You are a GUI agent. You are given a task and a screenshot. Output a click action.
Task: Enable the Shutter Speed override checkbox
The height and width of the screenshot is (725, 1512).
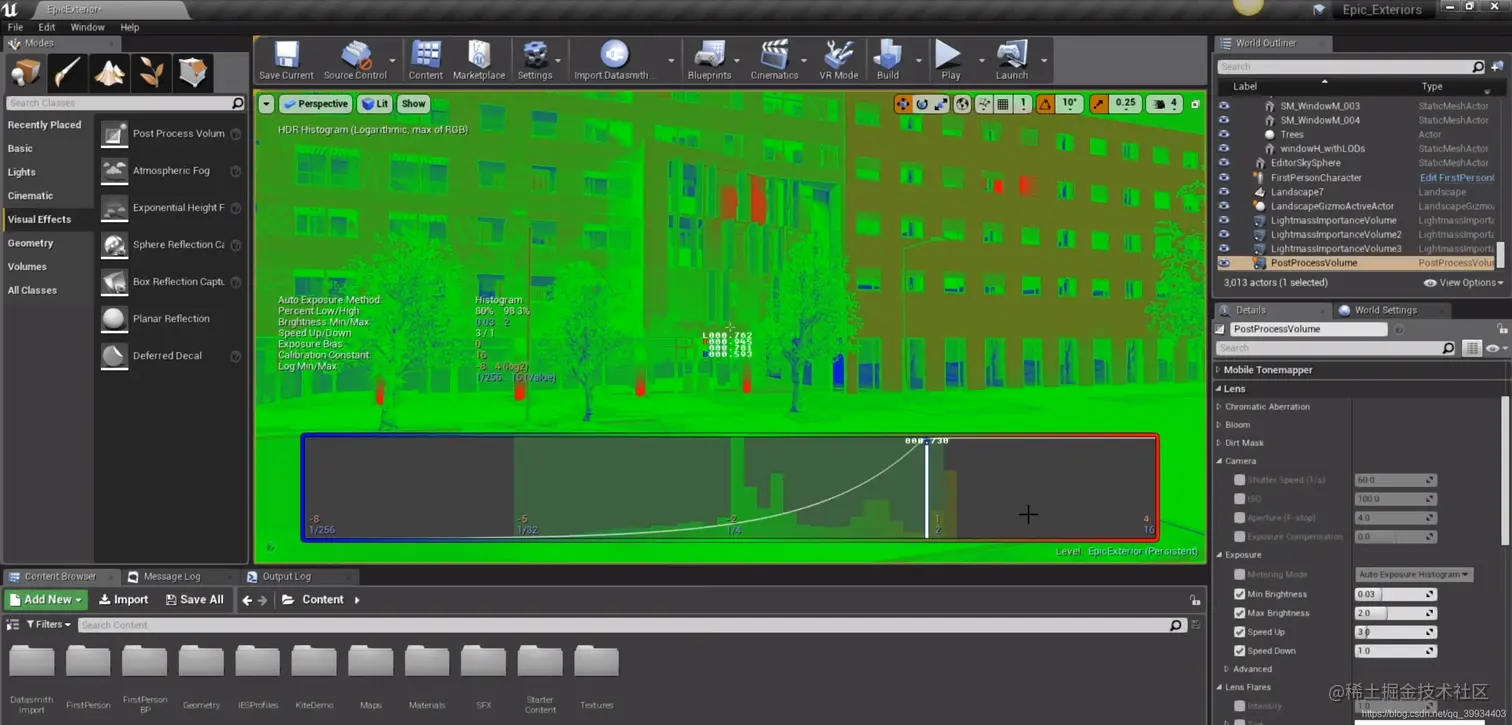tap(1240, 480)
